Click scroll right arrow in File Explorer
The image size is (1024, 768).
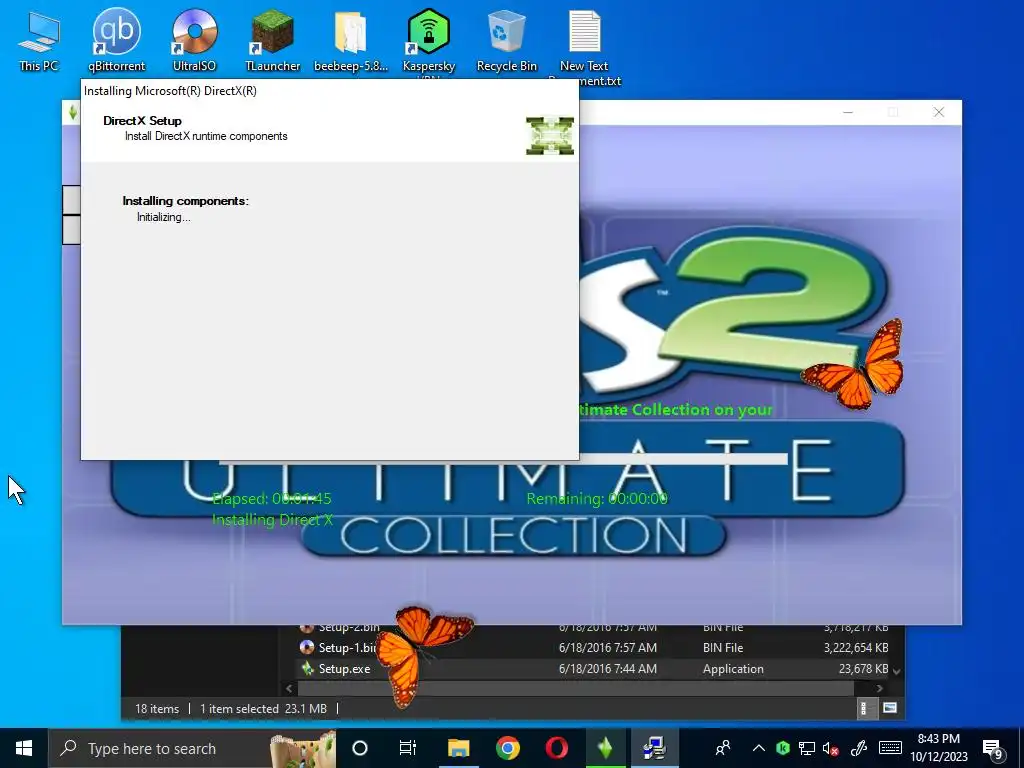click(879, 688)
